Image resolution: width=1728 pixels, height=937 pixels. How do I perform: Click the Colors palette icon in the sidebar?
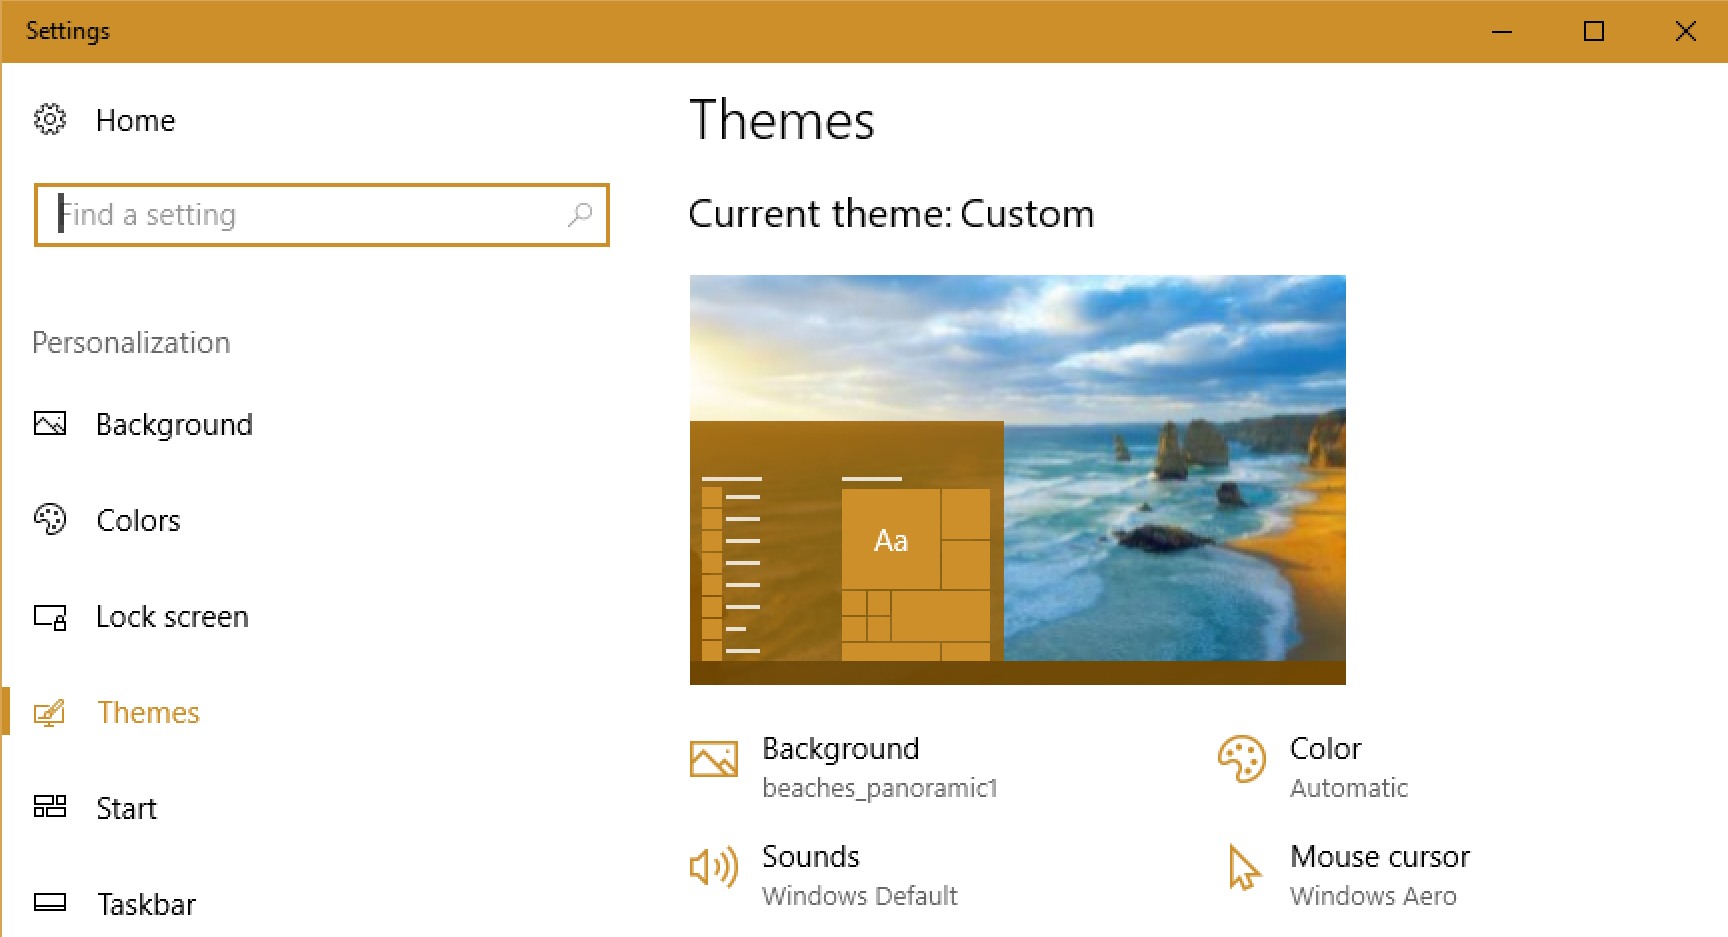tap(50, 520)
